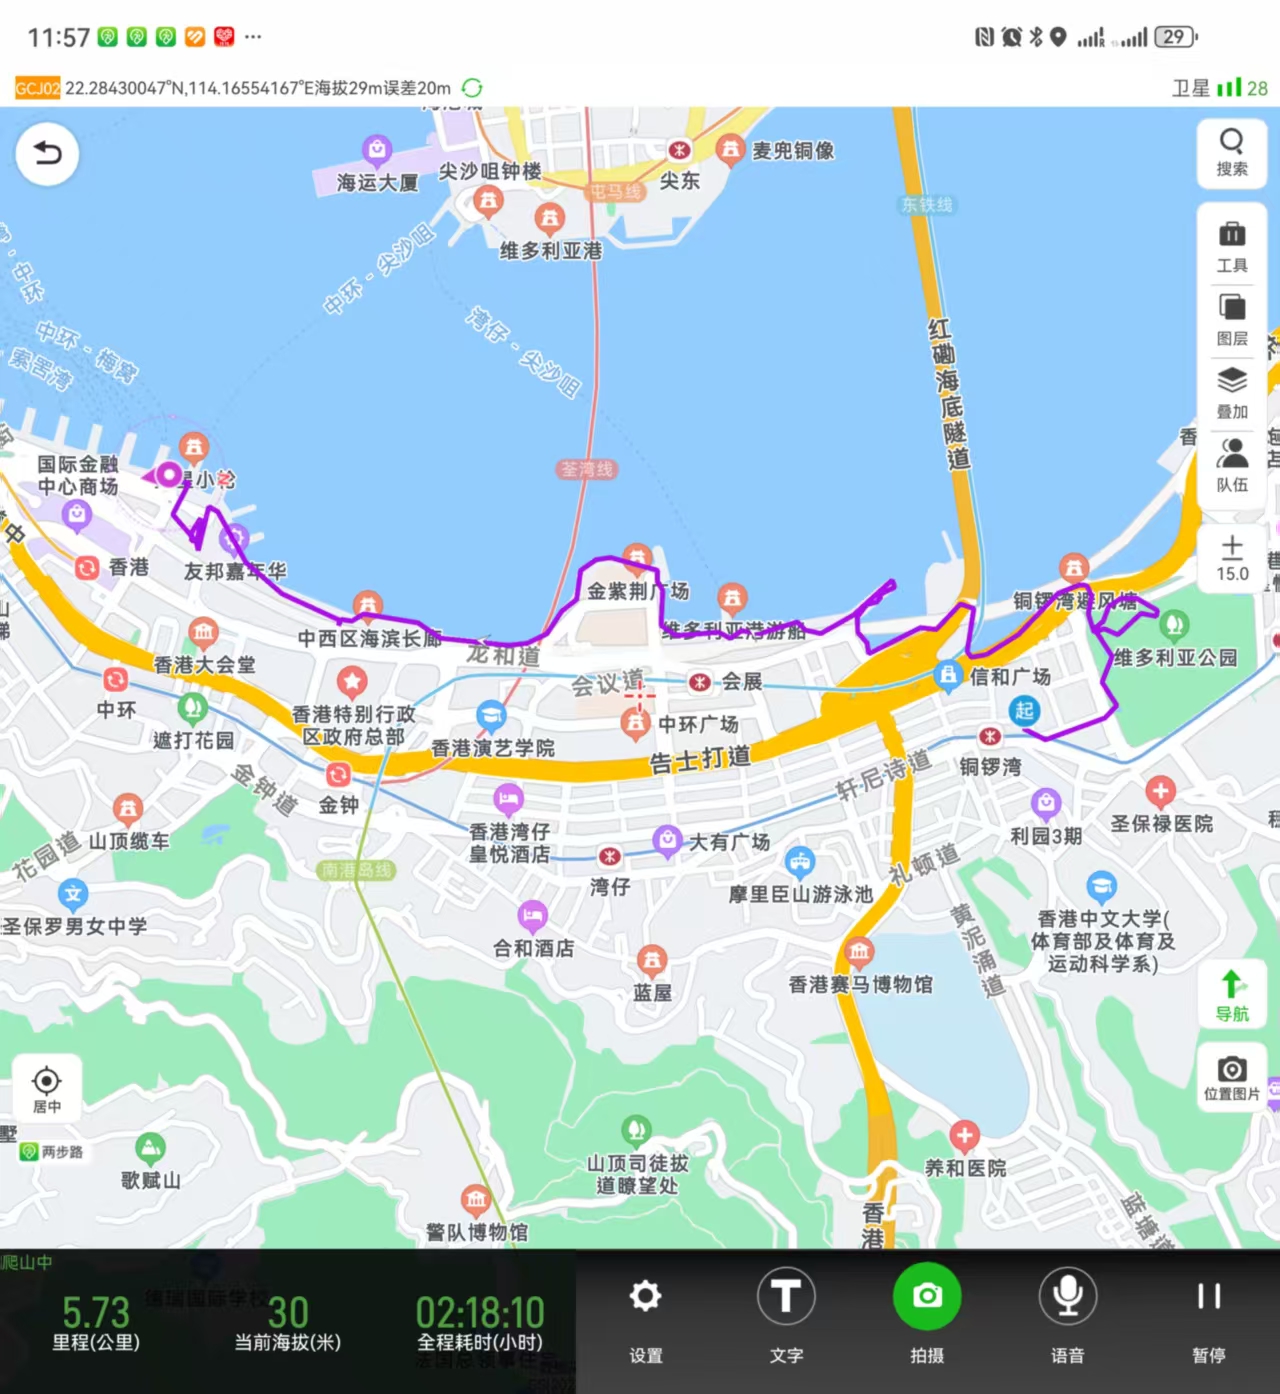Image resolution: width=1280 pixels, height=1394 pixels.
Task: Open the team (队伍) panel
Action: pos(1231,465)
